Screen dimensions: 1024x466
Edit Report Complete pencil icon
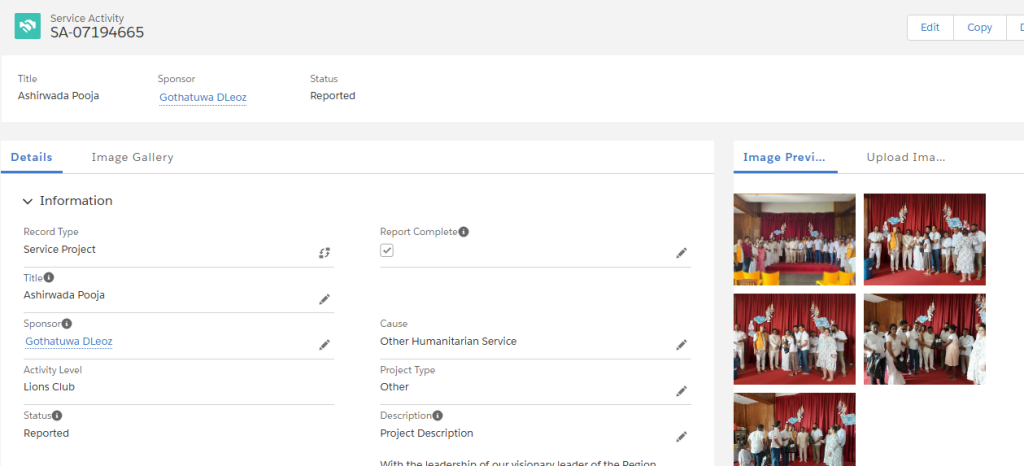click(682, 253)
